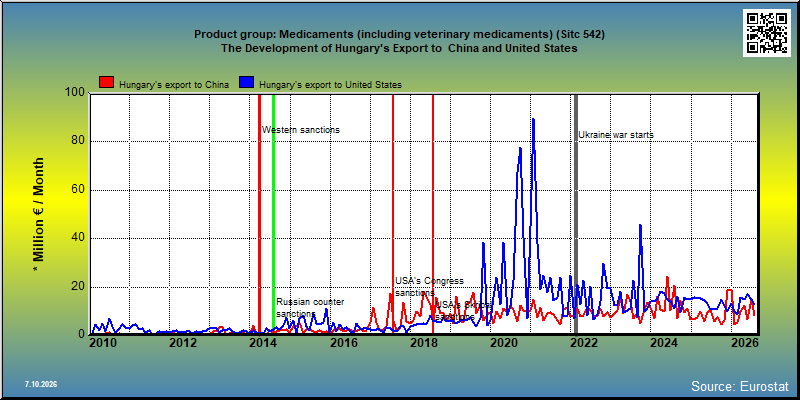
Task: Click the x-axis label 2026
Action: 743,343
